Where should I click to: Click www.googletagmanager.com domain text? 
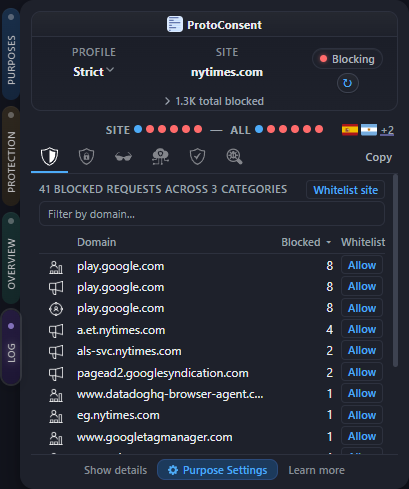[x=155, y=437]
